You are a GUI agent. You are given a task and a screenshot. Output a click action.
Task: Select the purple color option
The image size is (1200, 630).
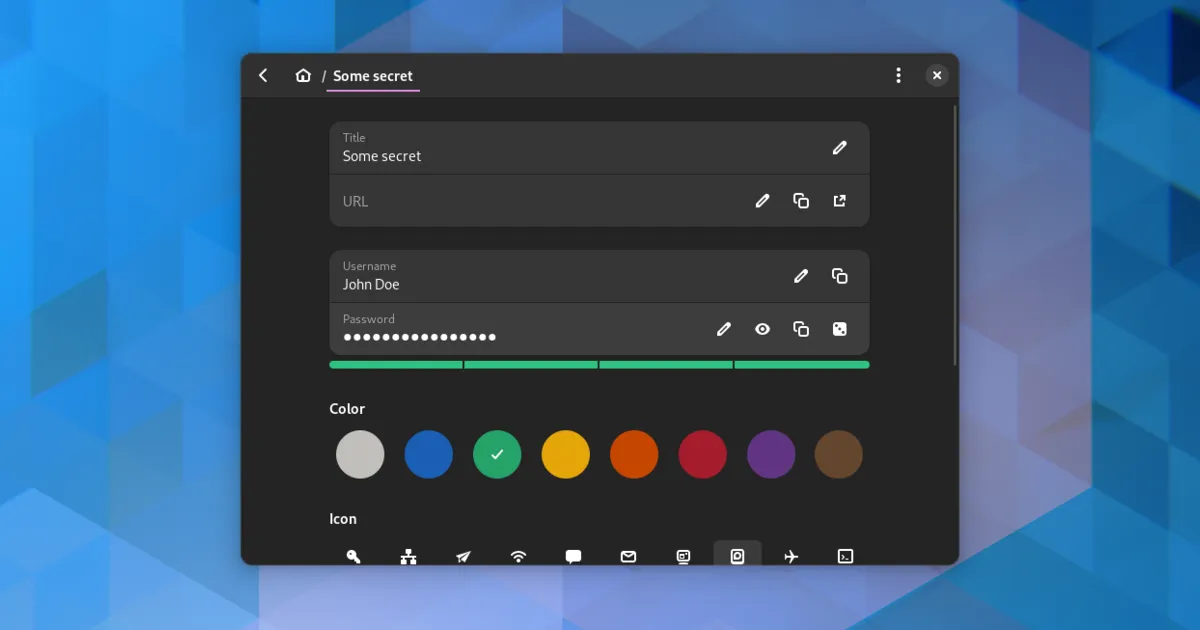[x=771, y=455]
